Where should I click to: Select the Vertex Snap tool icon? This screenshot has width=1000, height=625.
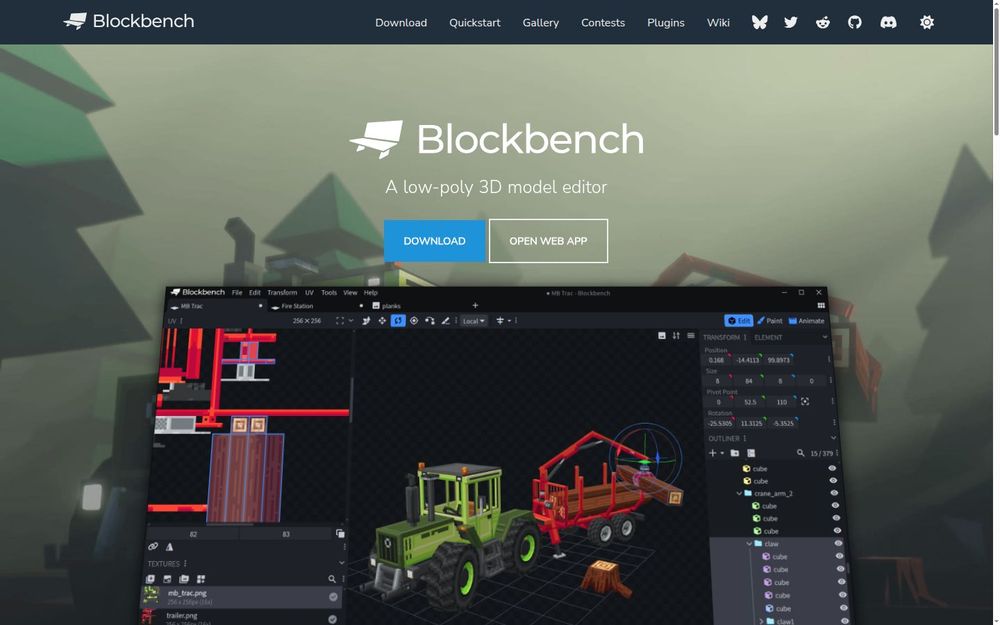pos(430,321)
